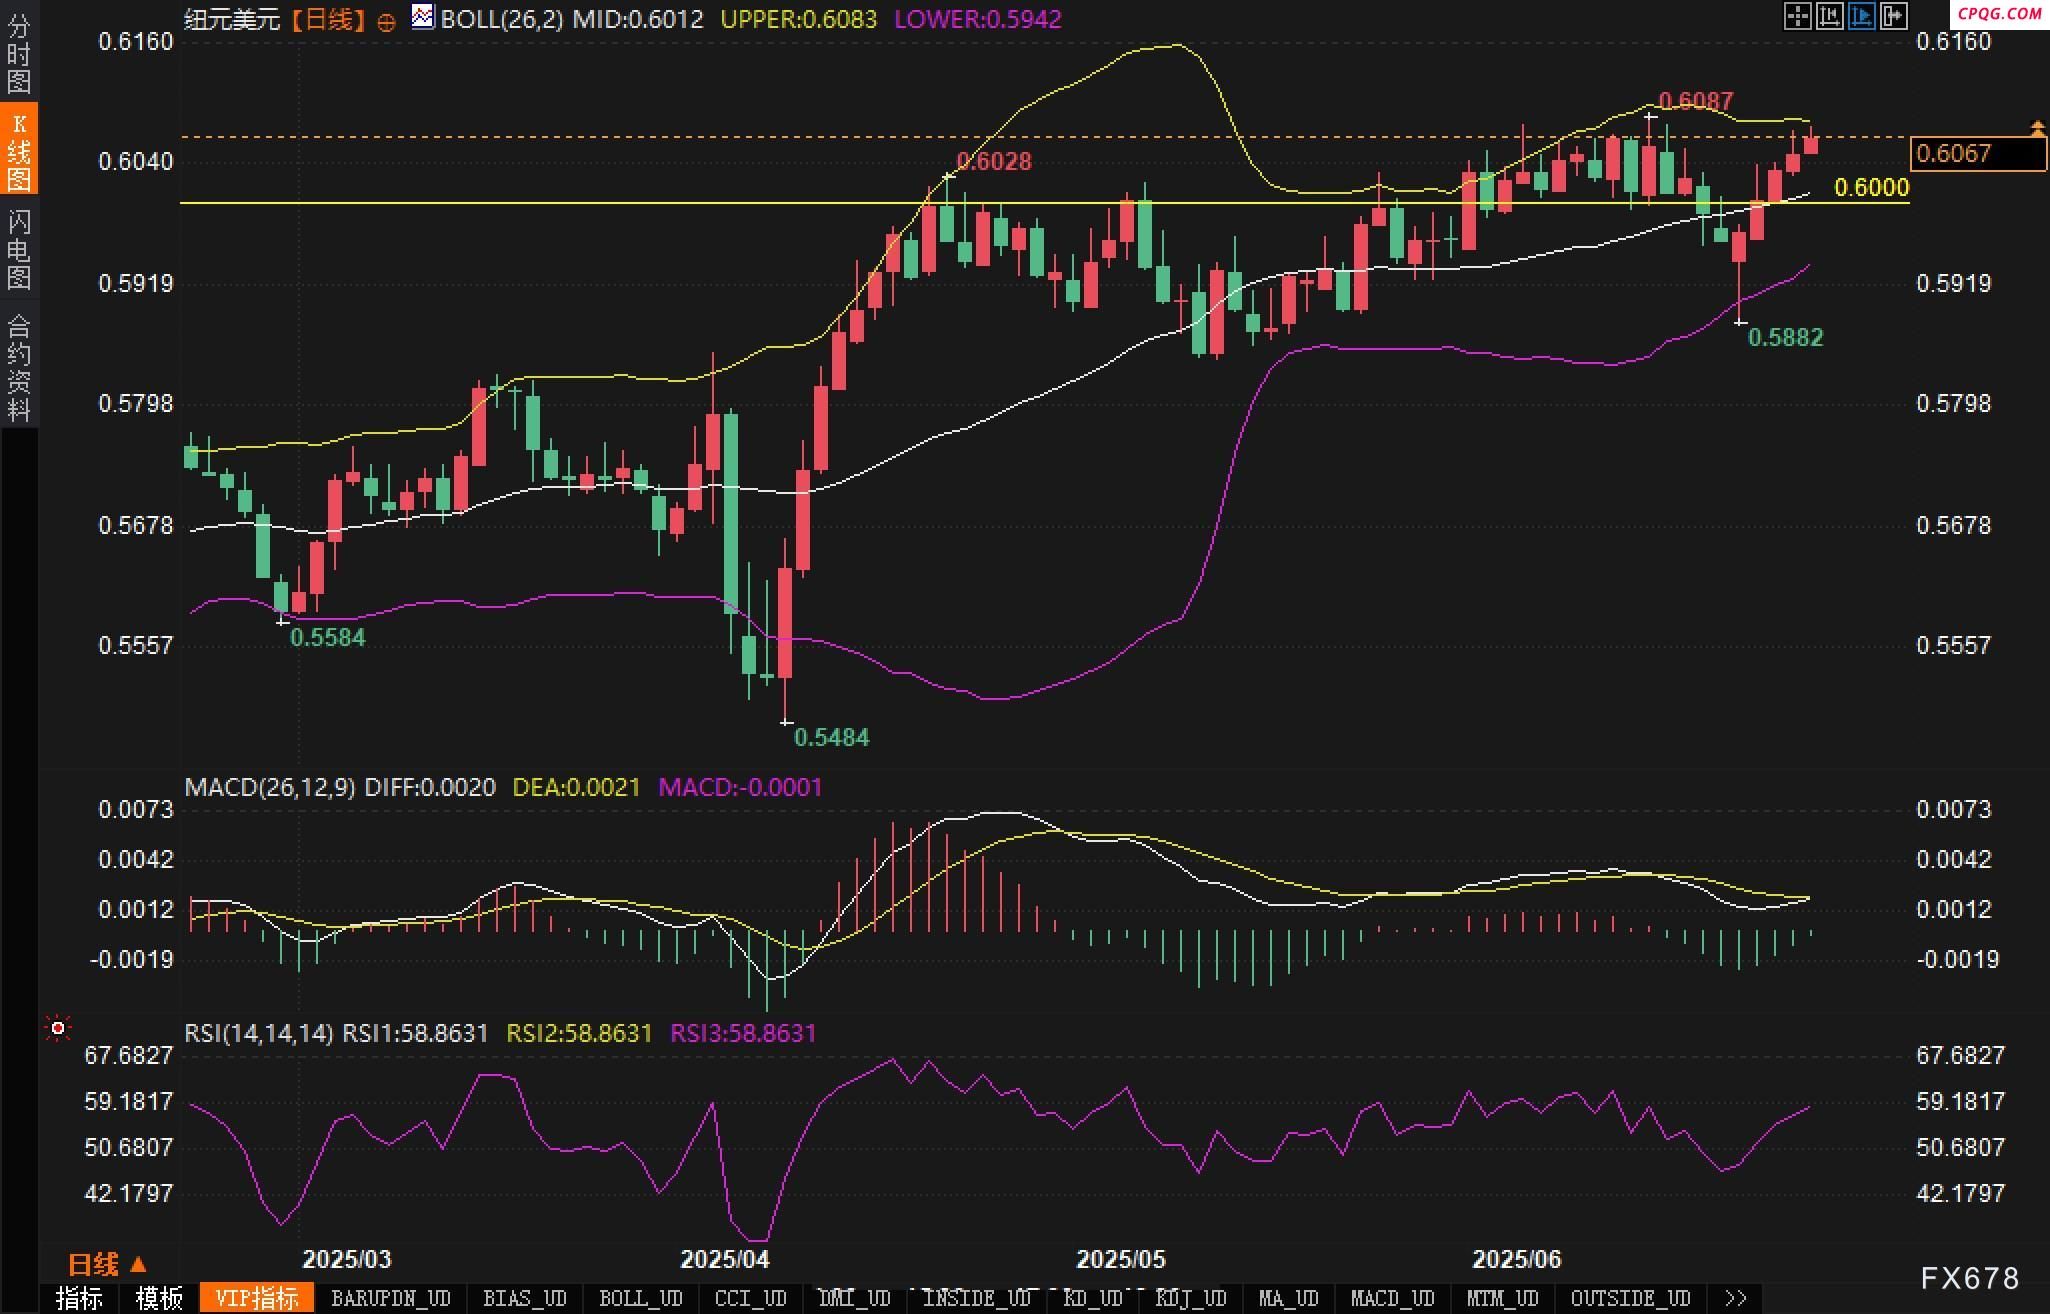Click the 模板 button at bottom
Viewport: 2050px width, 1314px height.
click(x=160, y=1298)
